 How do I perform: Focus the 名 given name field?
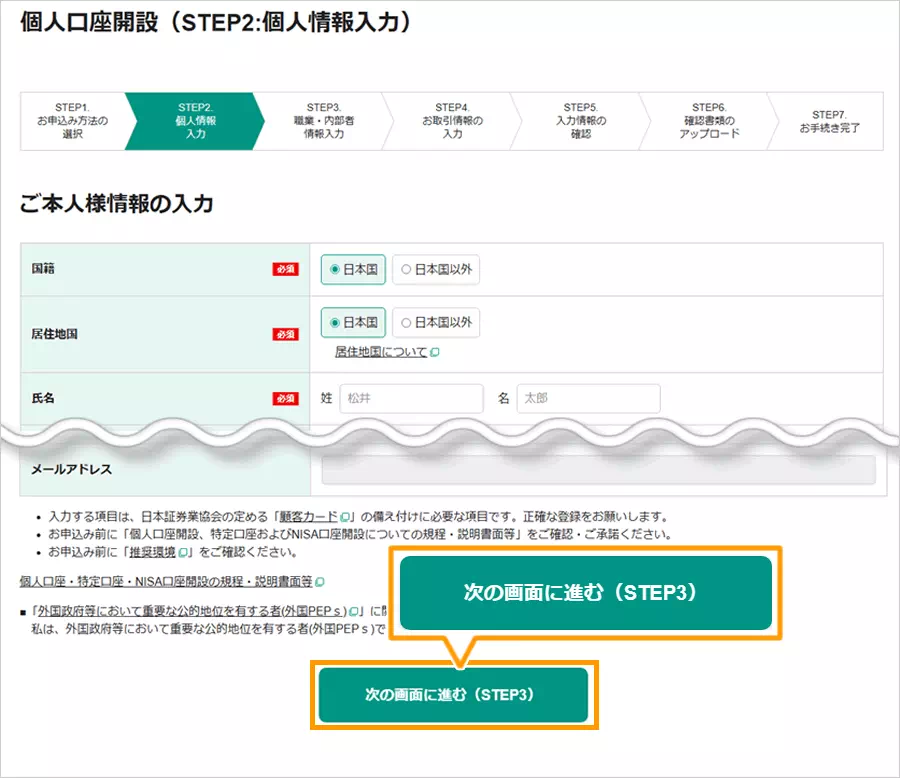click(588, 398)
